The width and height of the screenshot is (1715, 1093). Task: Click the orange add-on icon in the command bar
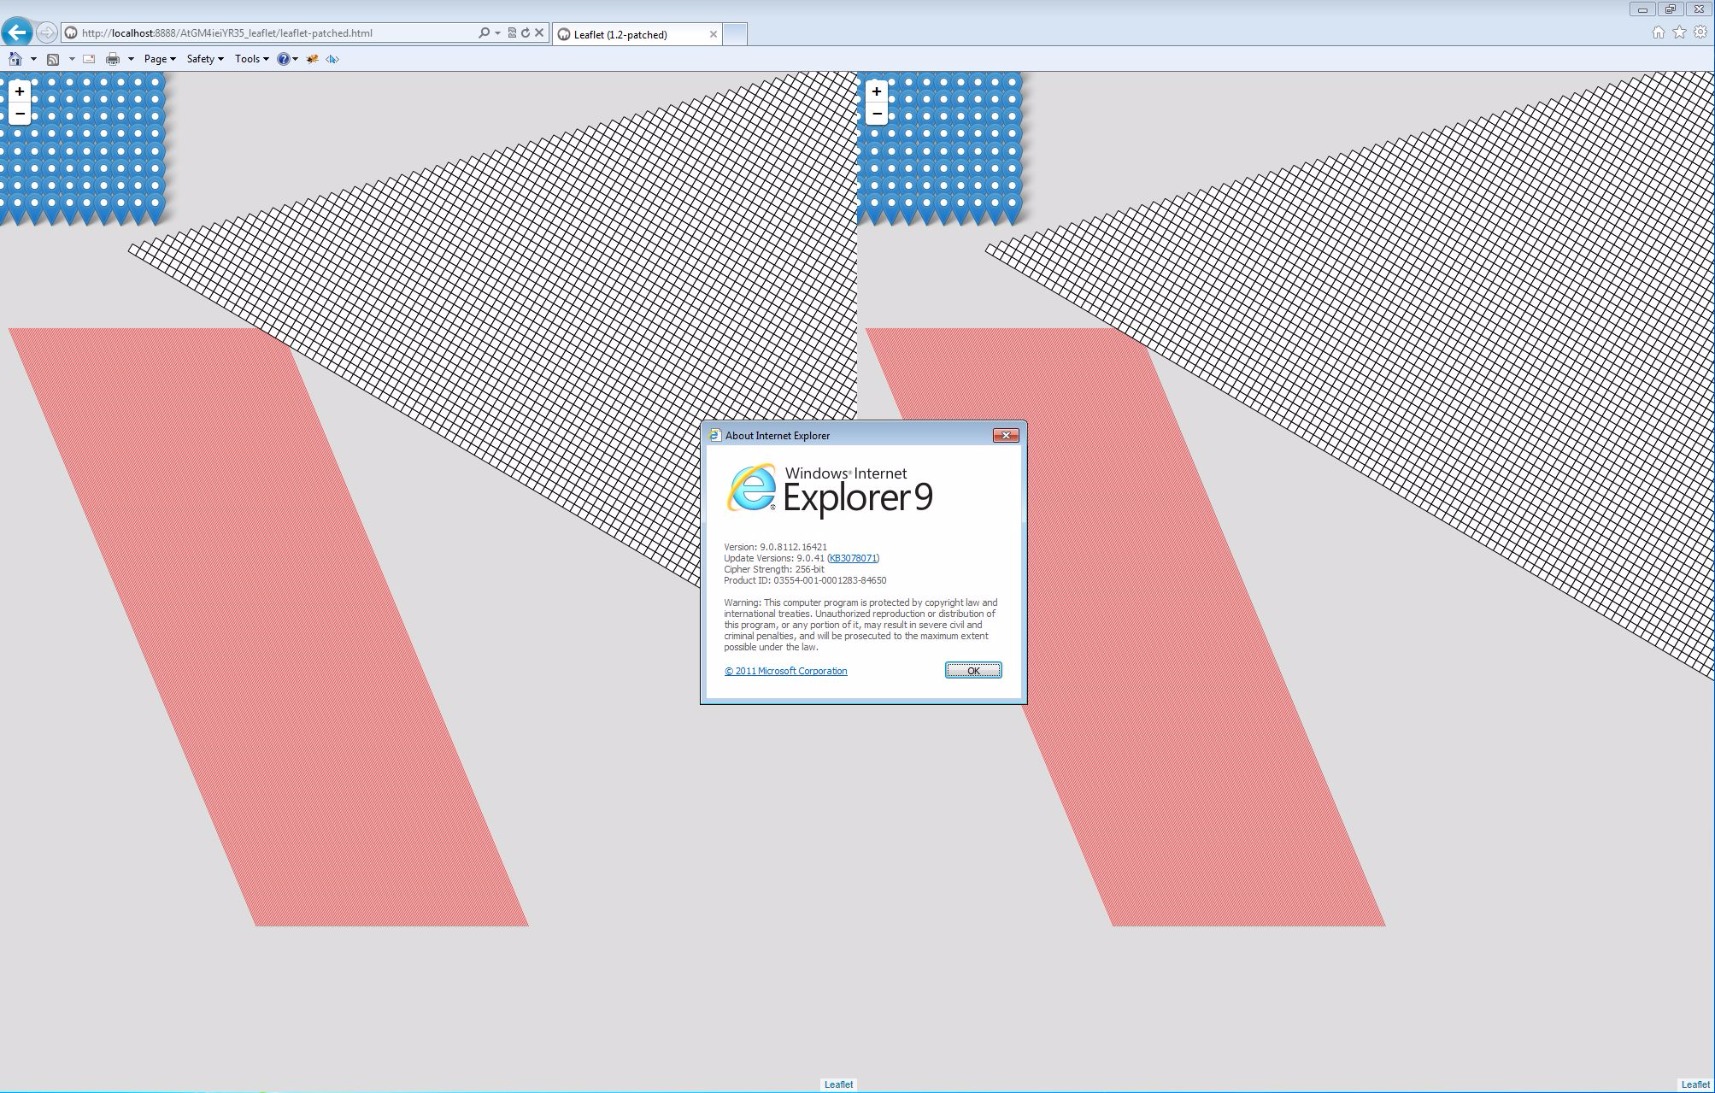[313, 59]
